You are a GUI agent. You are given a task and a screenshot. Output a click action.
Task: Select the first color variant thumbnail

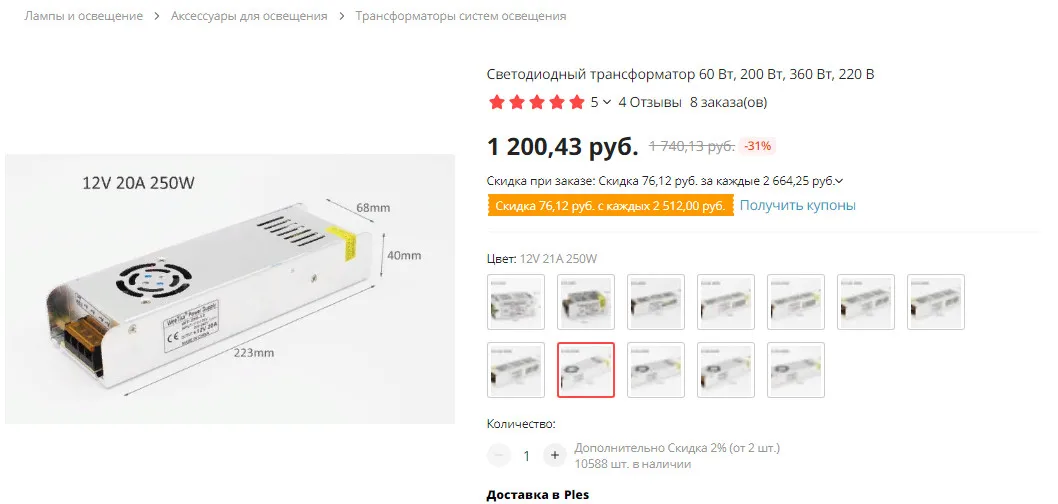pyautogui.click(x=516, y=302)
